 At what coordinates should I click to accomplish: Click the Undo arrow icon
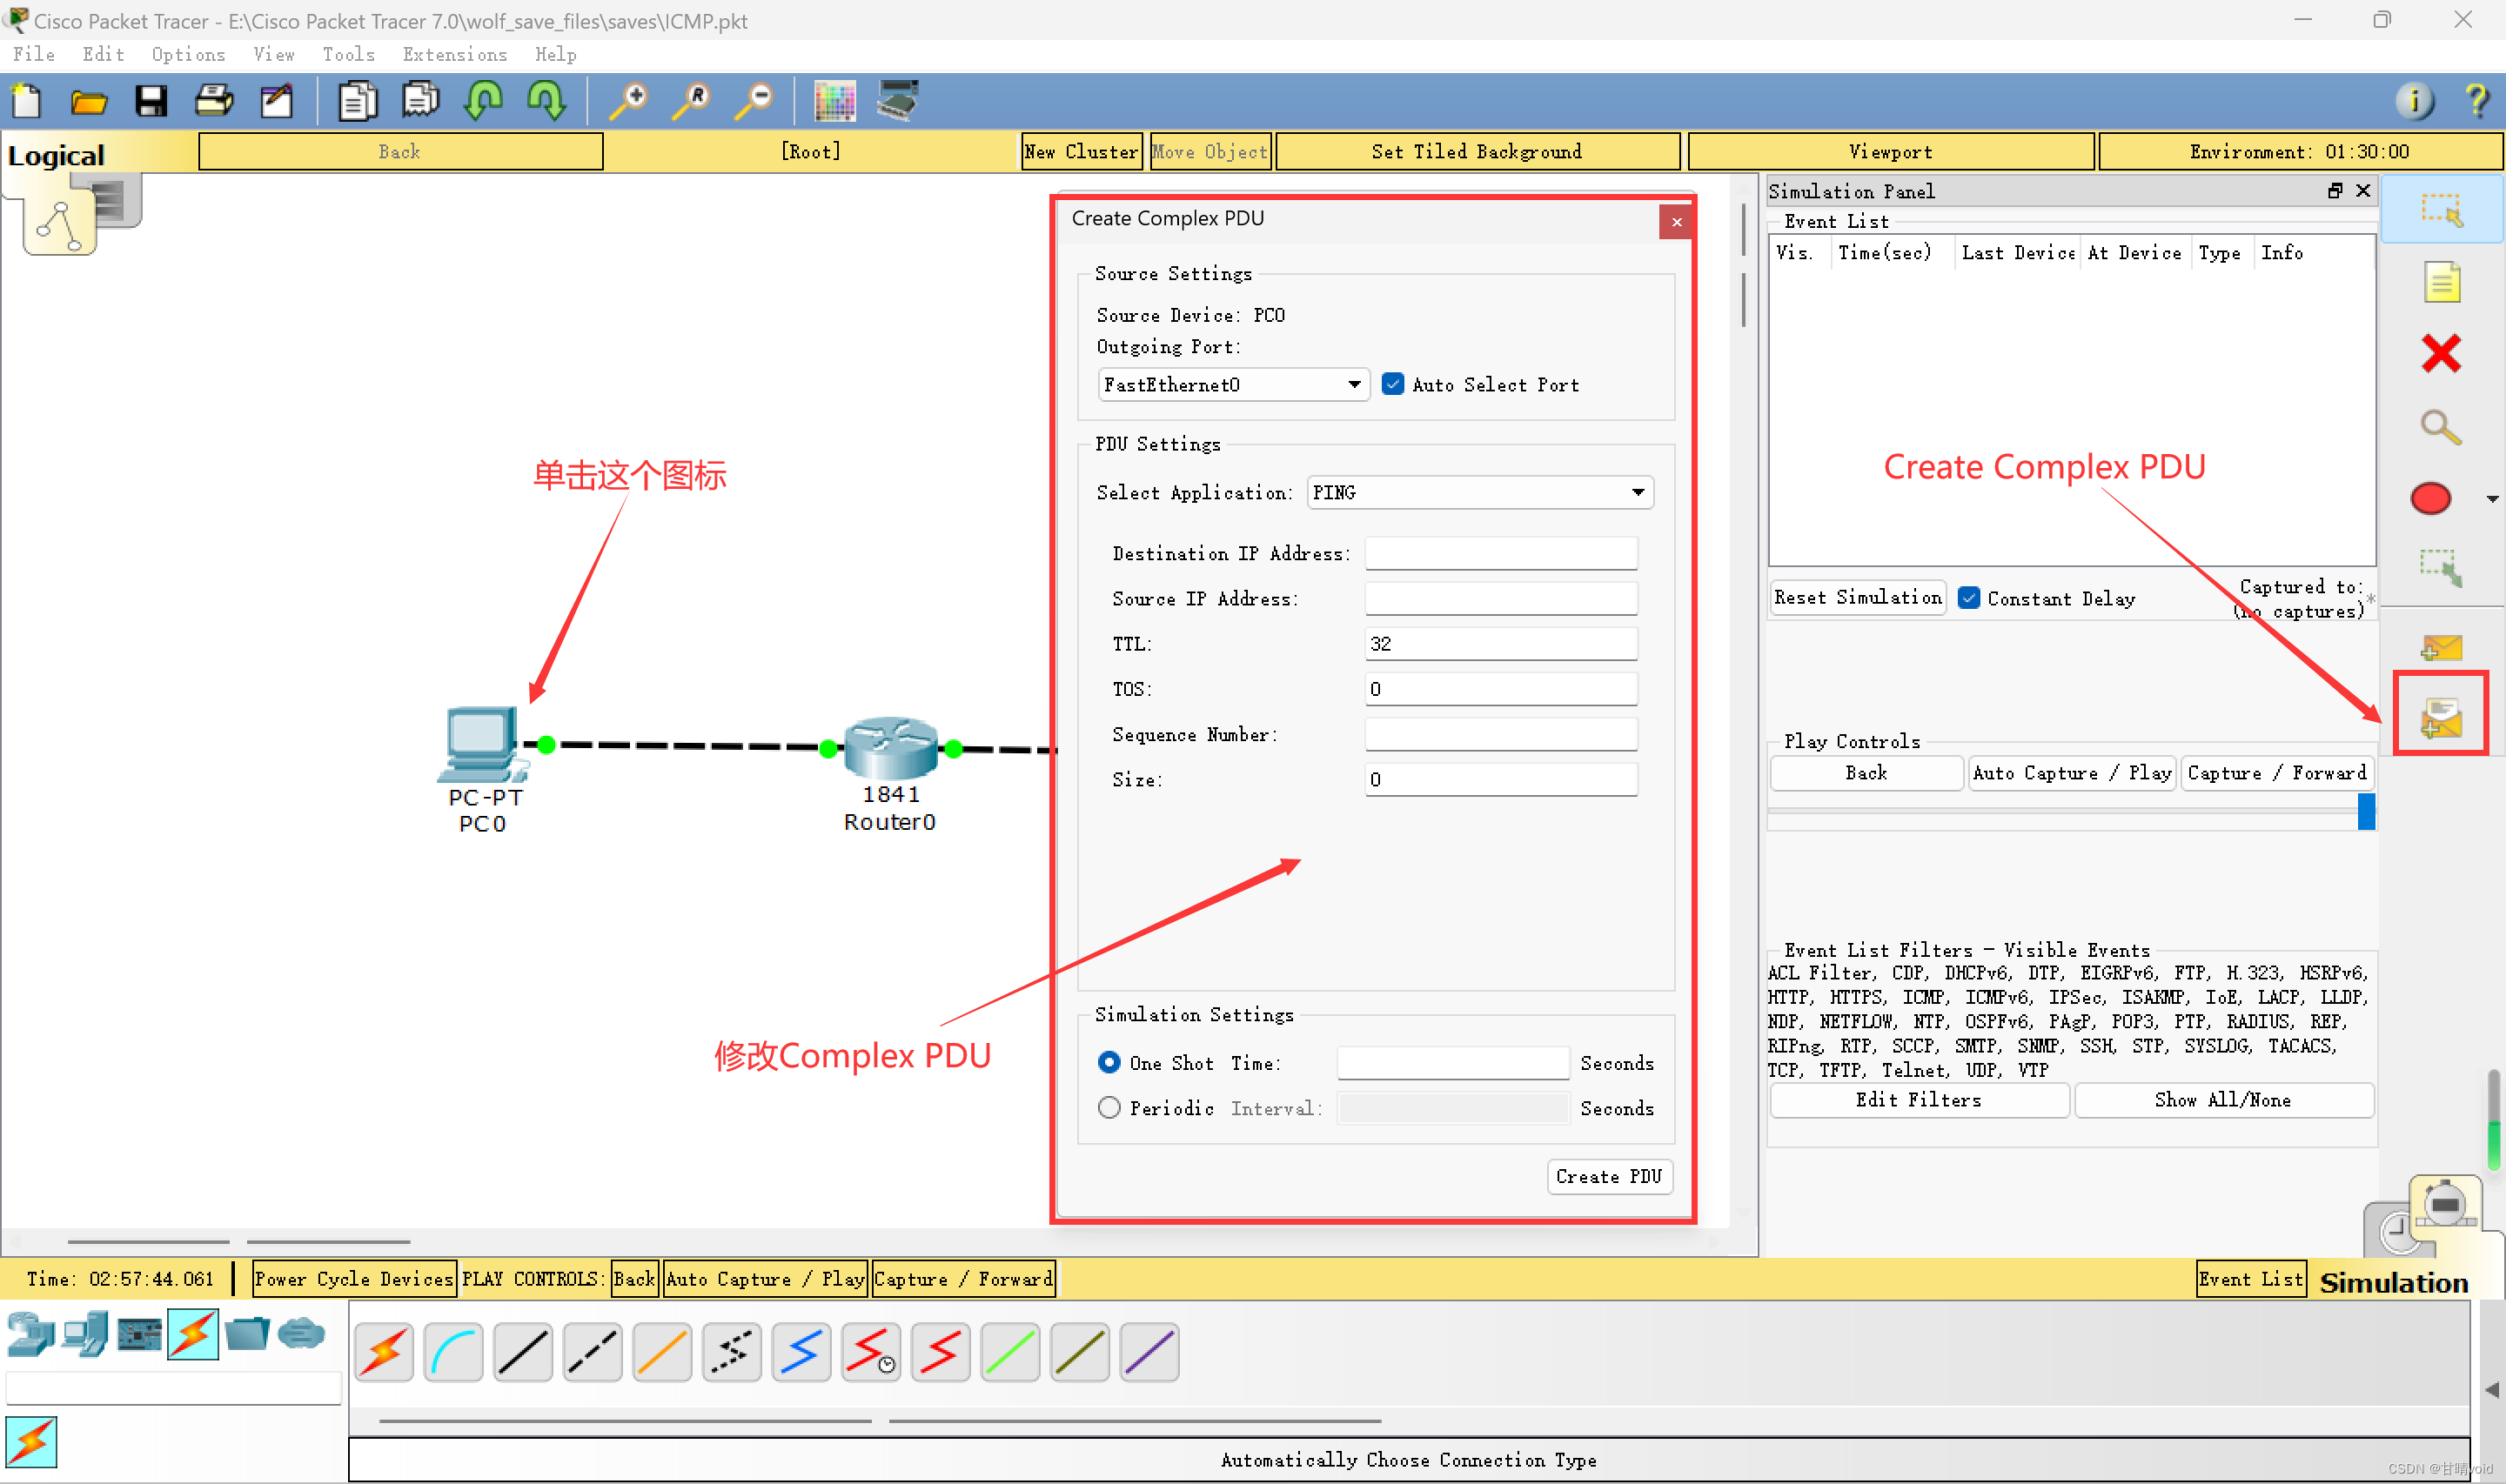tap(484, 101)
